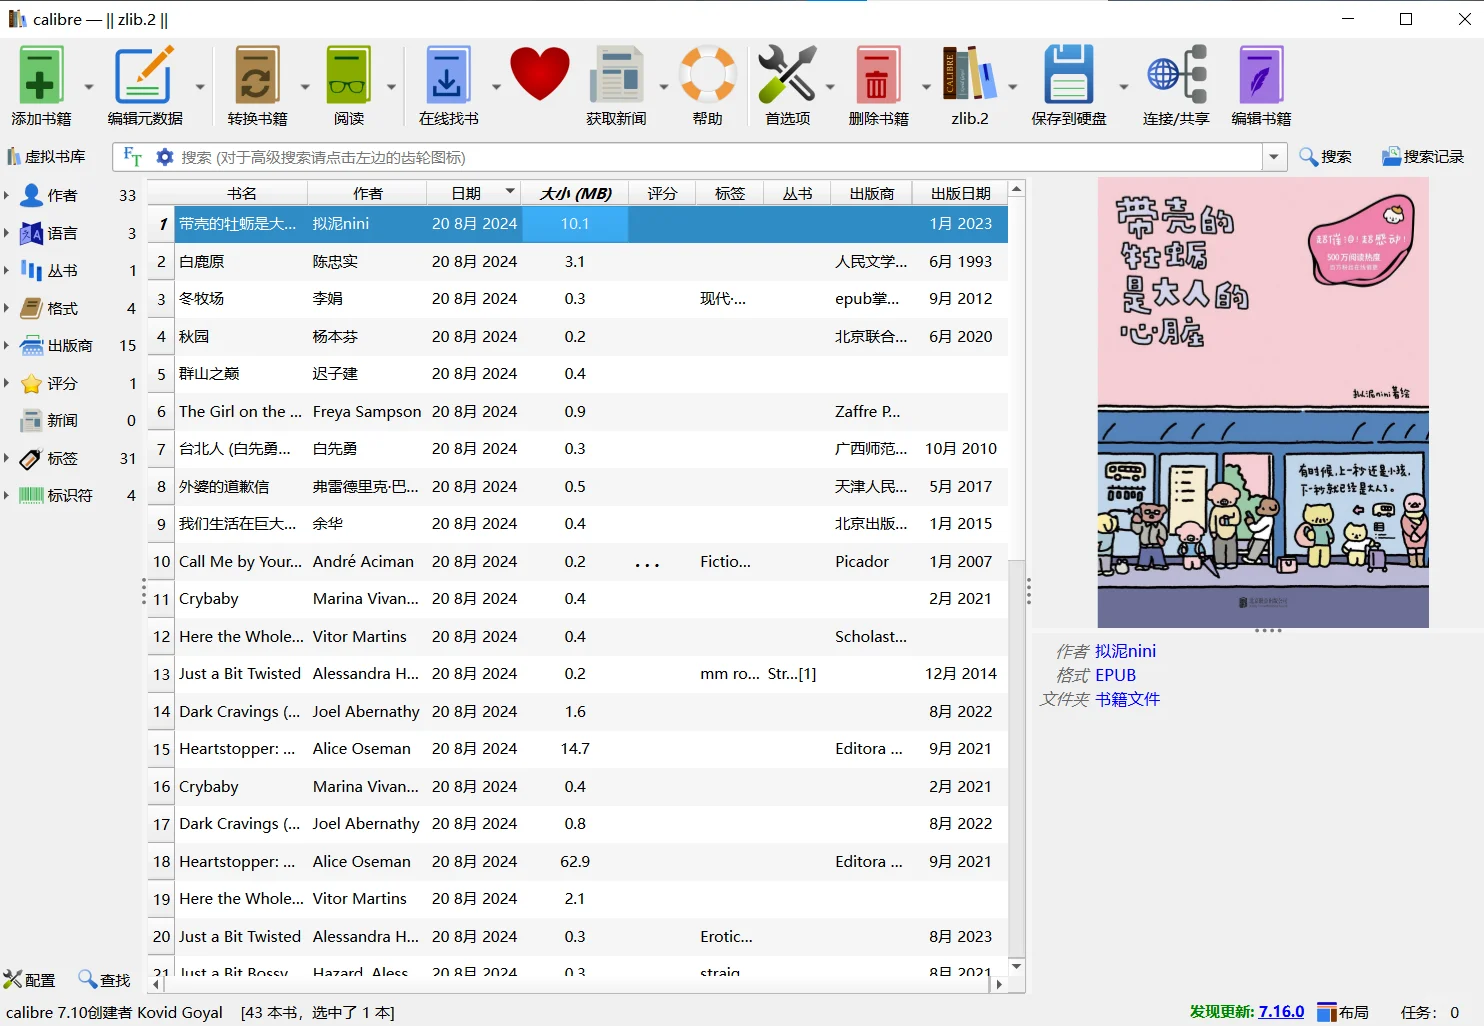Image resolution: width=1484 pixels, height=1026 pixels.
Task: Open dropdown arrow next to 删除书籍
Action: [925, 87]
